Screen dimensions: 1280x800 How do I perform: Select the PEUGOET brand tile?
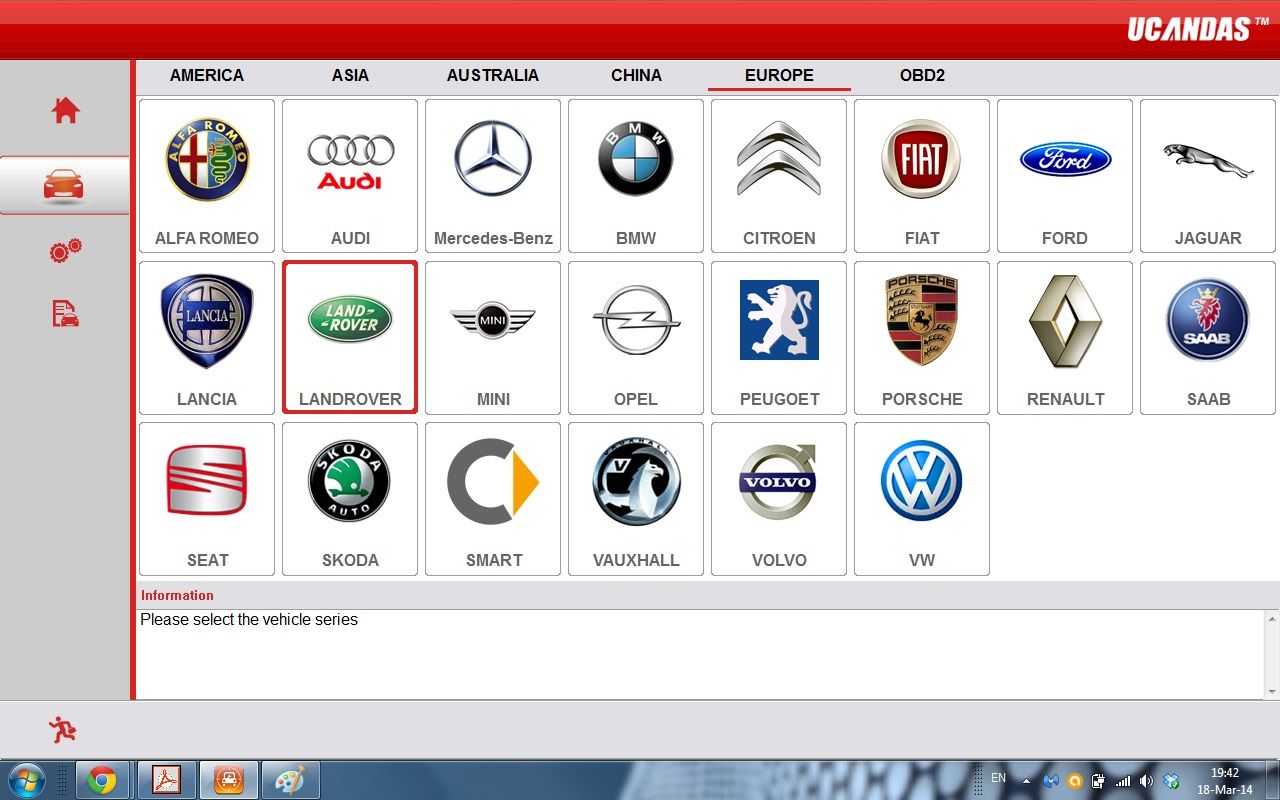click(779, 338)
